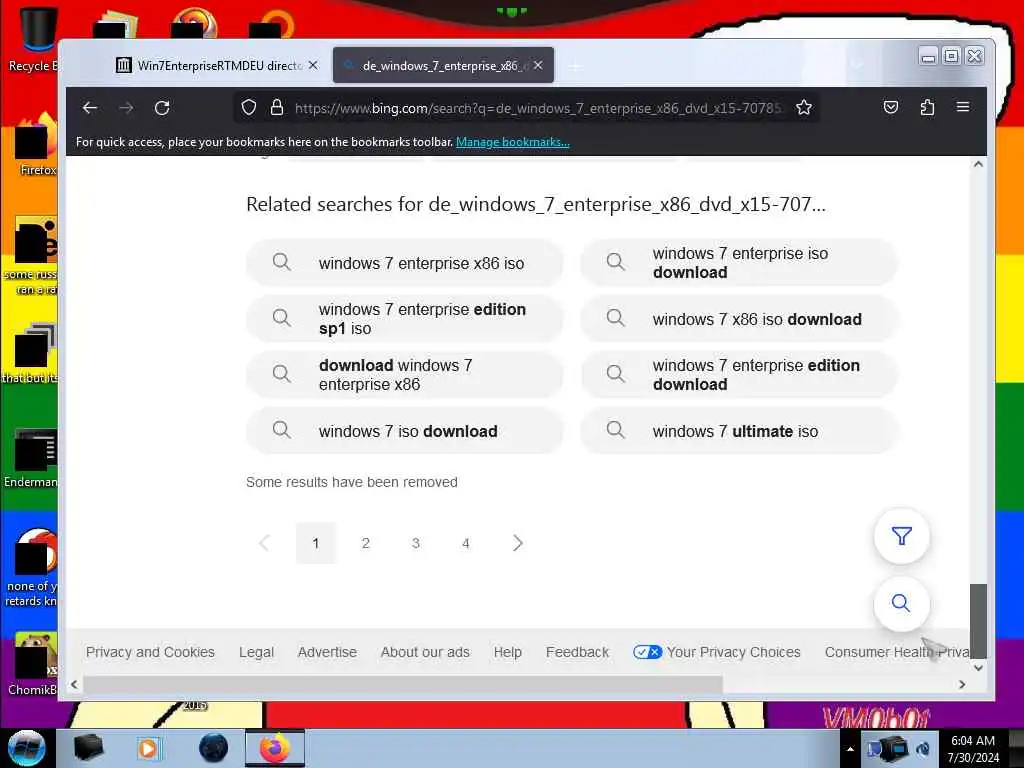Open the media player taskbar icon
The width and height of the screenshot is (1024, 768).
point(149,748)
